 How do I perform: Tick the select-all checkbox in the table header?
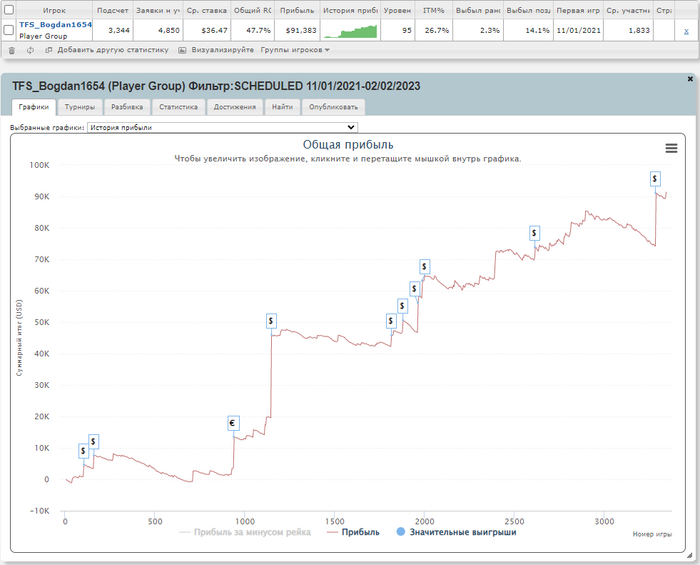pos(9,9)
